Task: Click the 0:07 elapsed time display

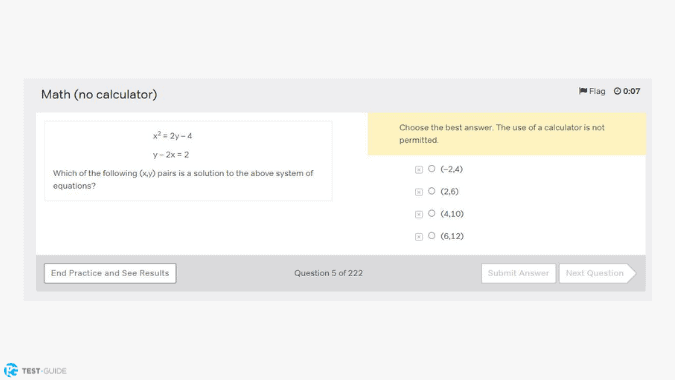Action: 632,91
